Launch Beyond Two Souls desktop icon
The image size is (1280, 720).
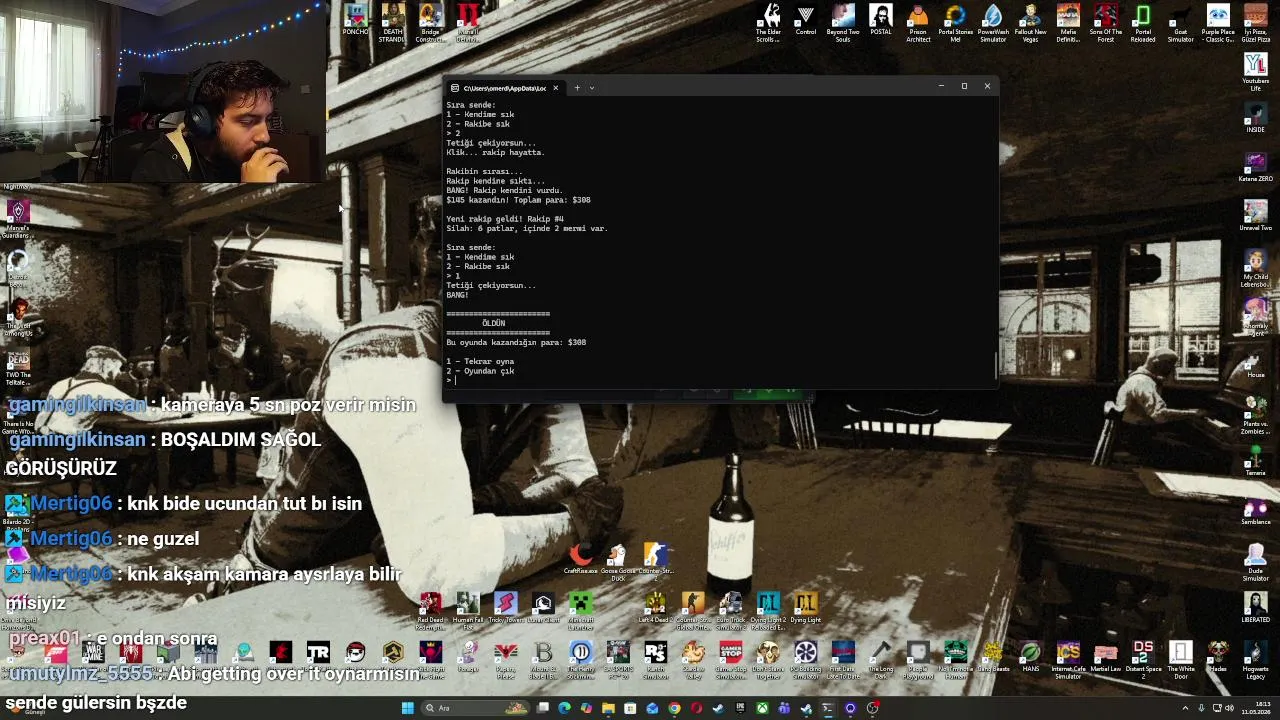(x=843, y=22)
